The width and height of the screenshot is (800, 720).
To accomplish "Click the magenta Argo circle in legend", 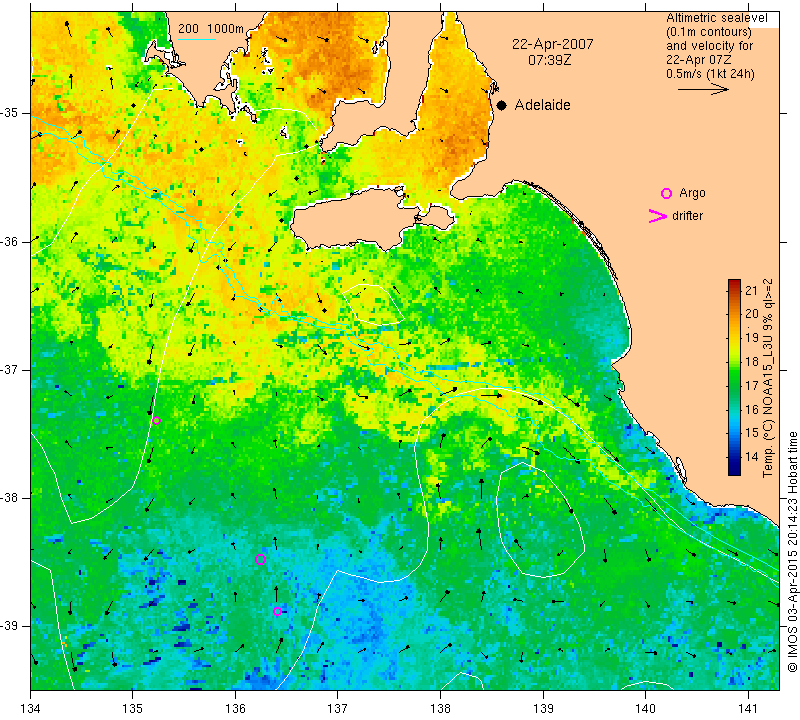I will tap(666, 193).
